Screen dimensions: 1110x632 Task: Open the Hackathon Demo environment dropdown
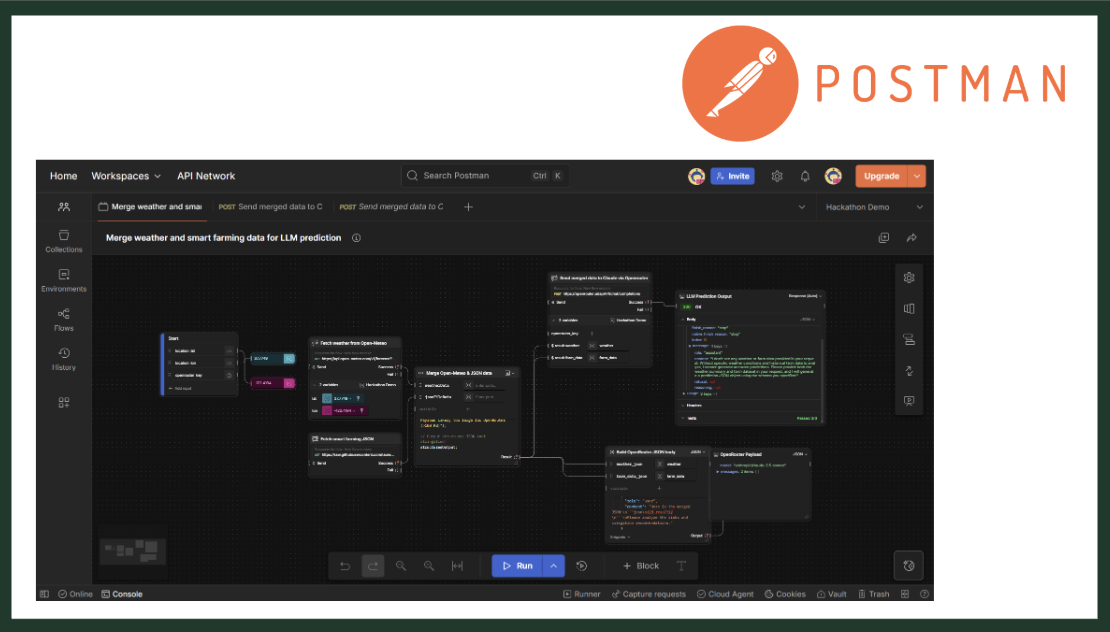pos(874,207)
